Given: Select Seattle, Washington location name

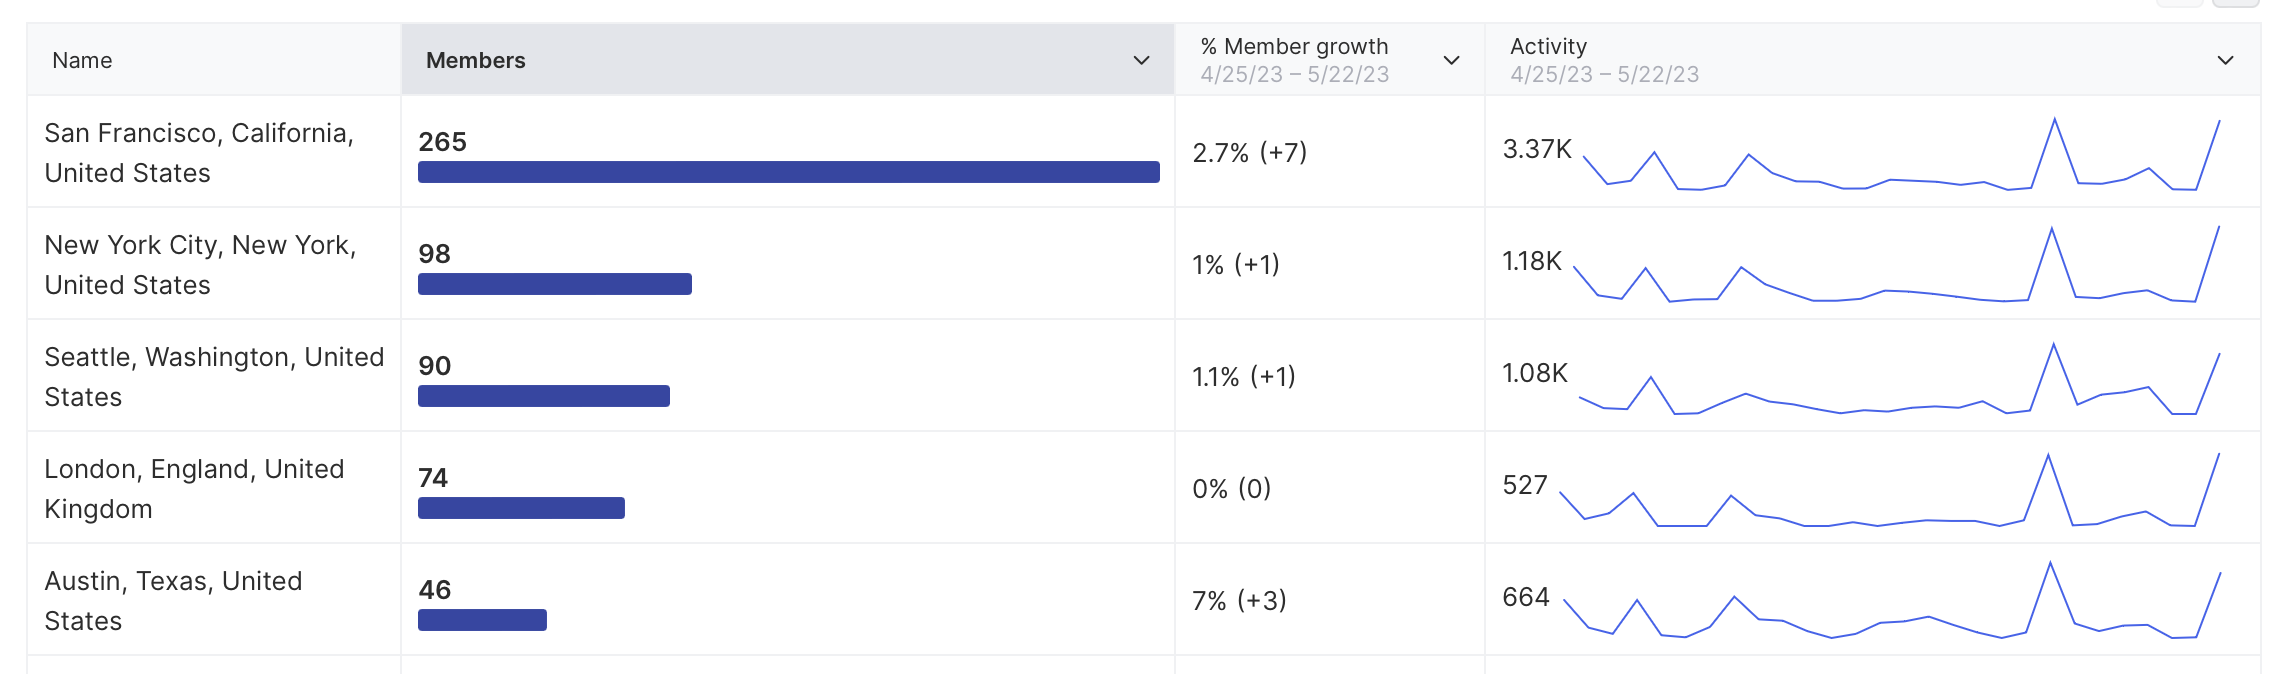Looking at the screenshot, I should click(214, 377).
